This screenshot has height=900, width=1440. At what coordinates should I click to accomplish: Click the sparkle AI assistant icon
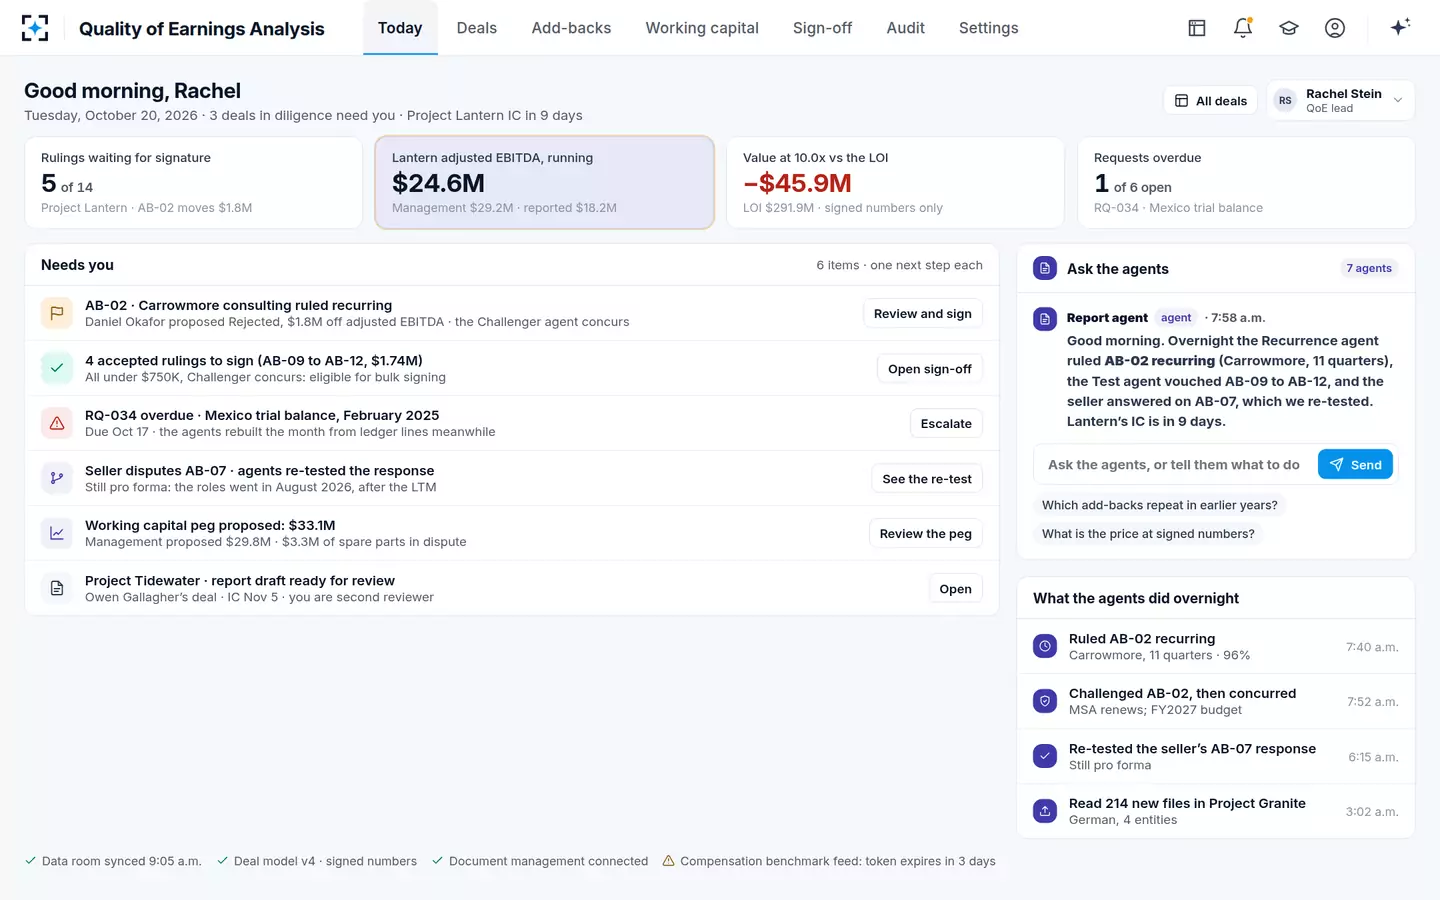point(1400,27)
